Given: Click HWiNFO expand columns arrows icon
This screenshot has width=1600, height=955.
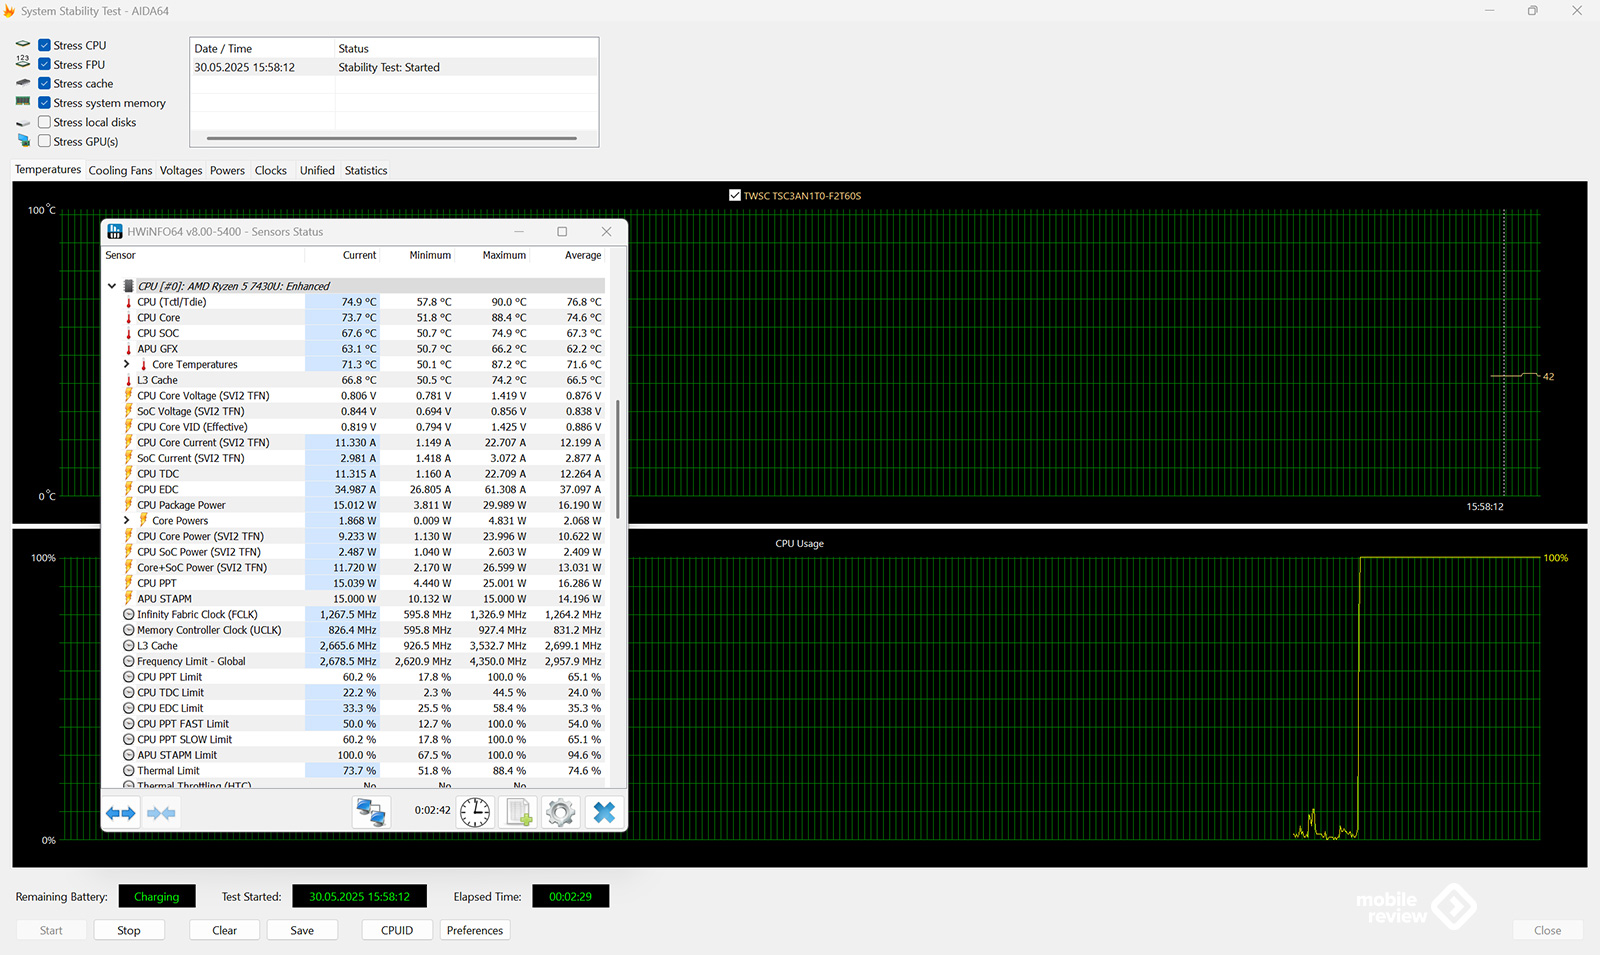Looking at the screenshot, I should 121,813.
